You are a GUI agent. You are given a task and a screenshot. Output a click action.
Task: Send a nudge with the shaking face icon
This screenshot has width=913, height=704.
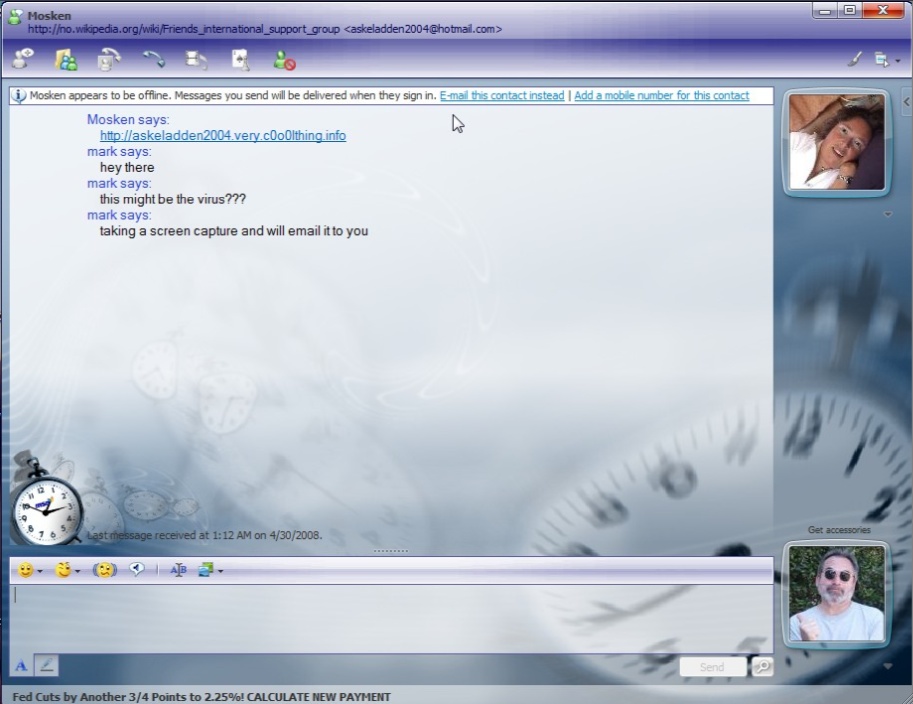tap(105, 570)
